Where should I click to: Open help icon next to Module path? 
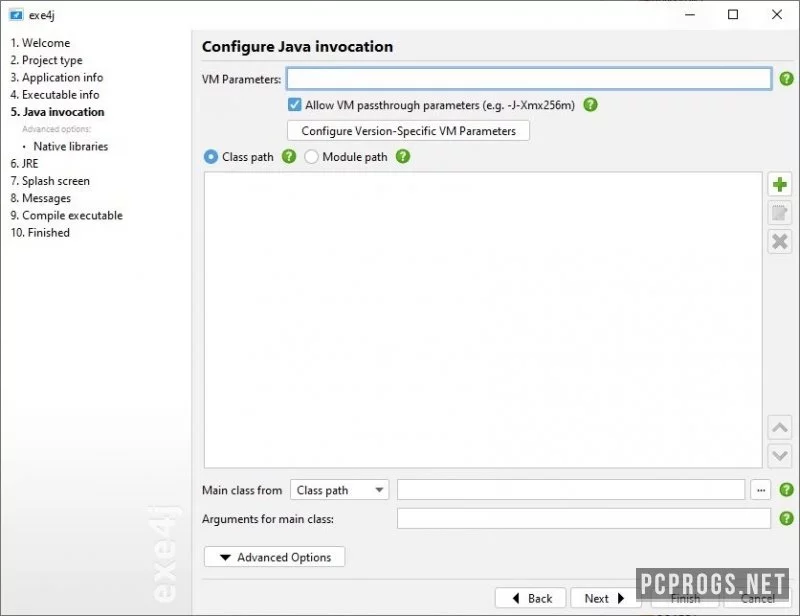[x=403, y=156]
